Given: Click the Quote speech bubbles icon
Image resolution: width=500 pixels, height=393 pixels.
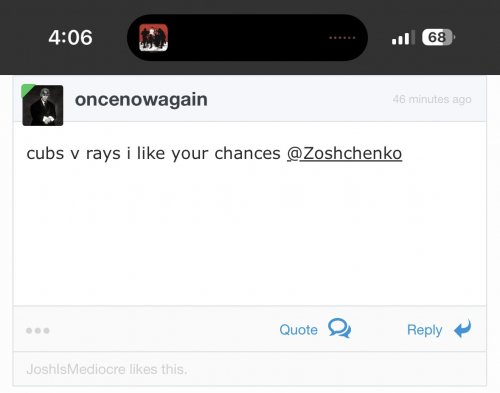Looking at the screenshot, I should point(339,328).
